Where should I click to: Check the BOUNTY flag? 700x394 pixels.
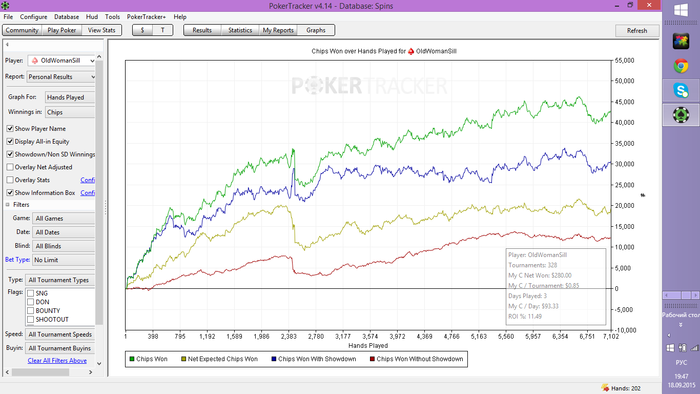30,311
